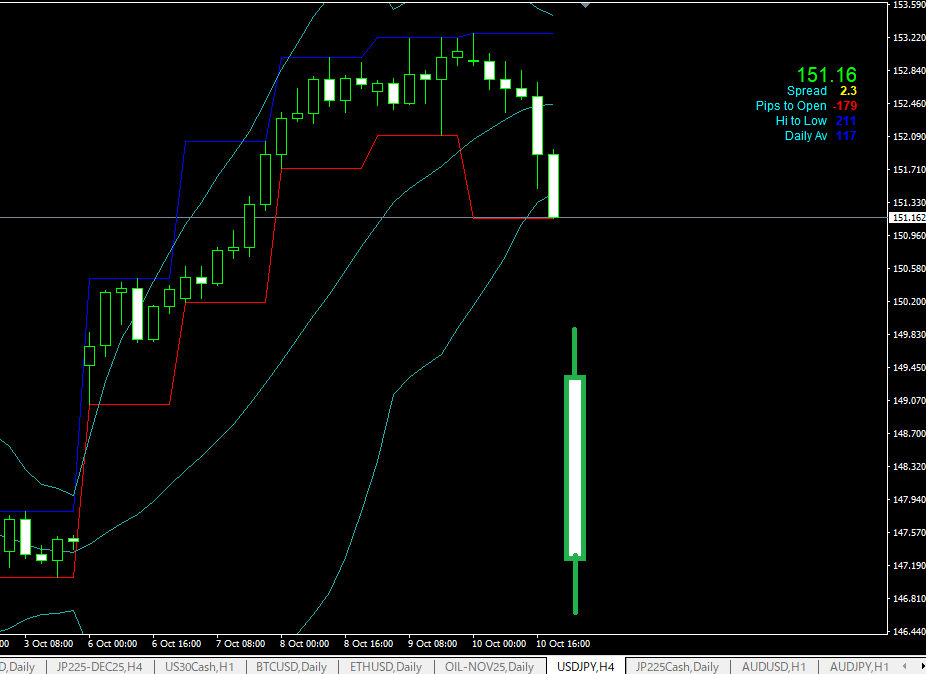This screenshot has width=926, height=674.
Task: Click the large green 151.16 price text
Action: pos(826,75)
